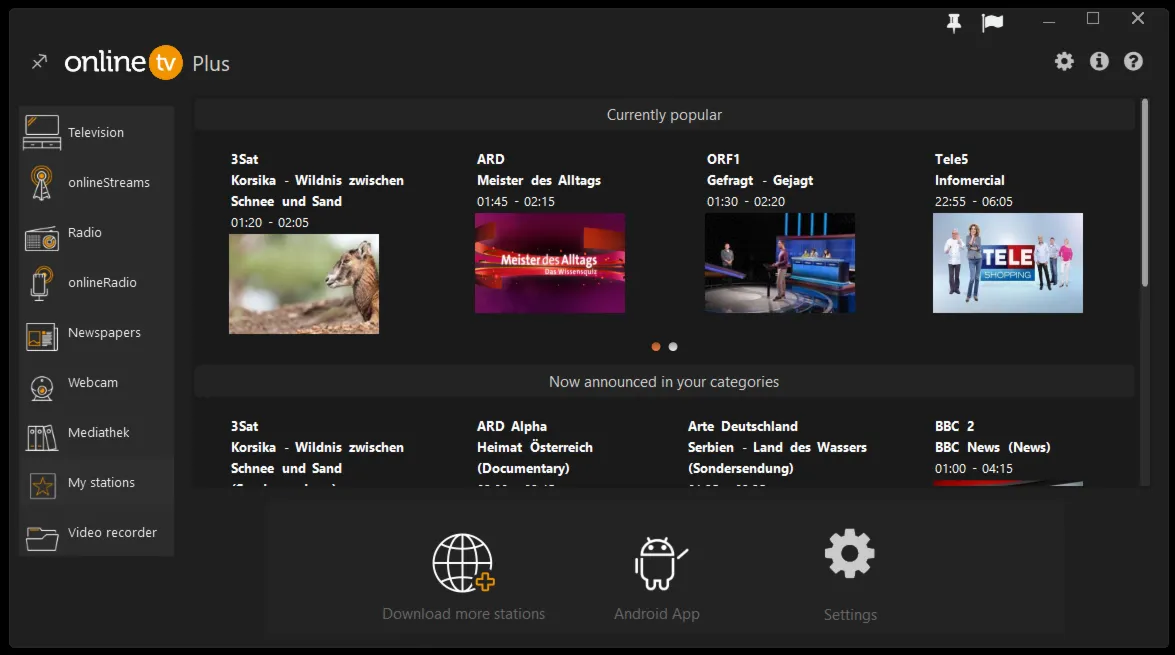Click time 01:20 - 02:05
1175x655 pixels.
tap(270, 223)
